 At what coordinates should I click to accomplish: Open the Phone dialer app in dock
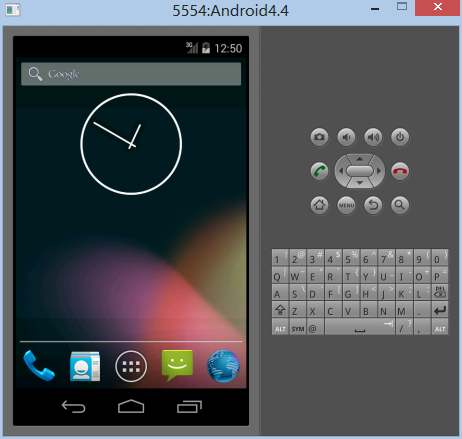coord(39,366)
